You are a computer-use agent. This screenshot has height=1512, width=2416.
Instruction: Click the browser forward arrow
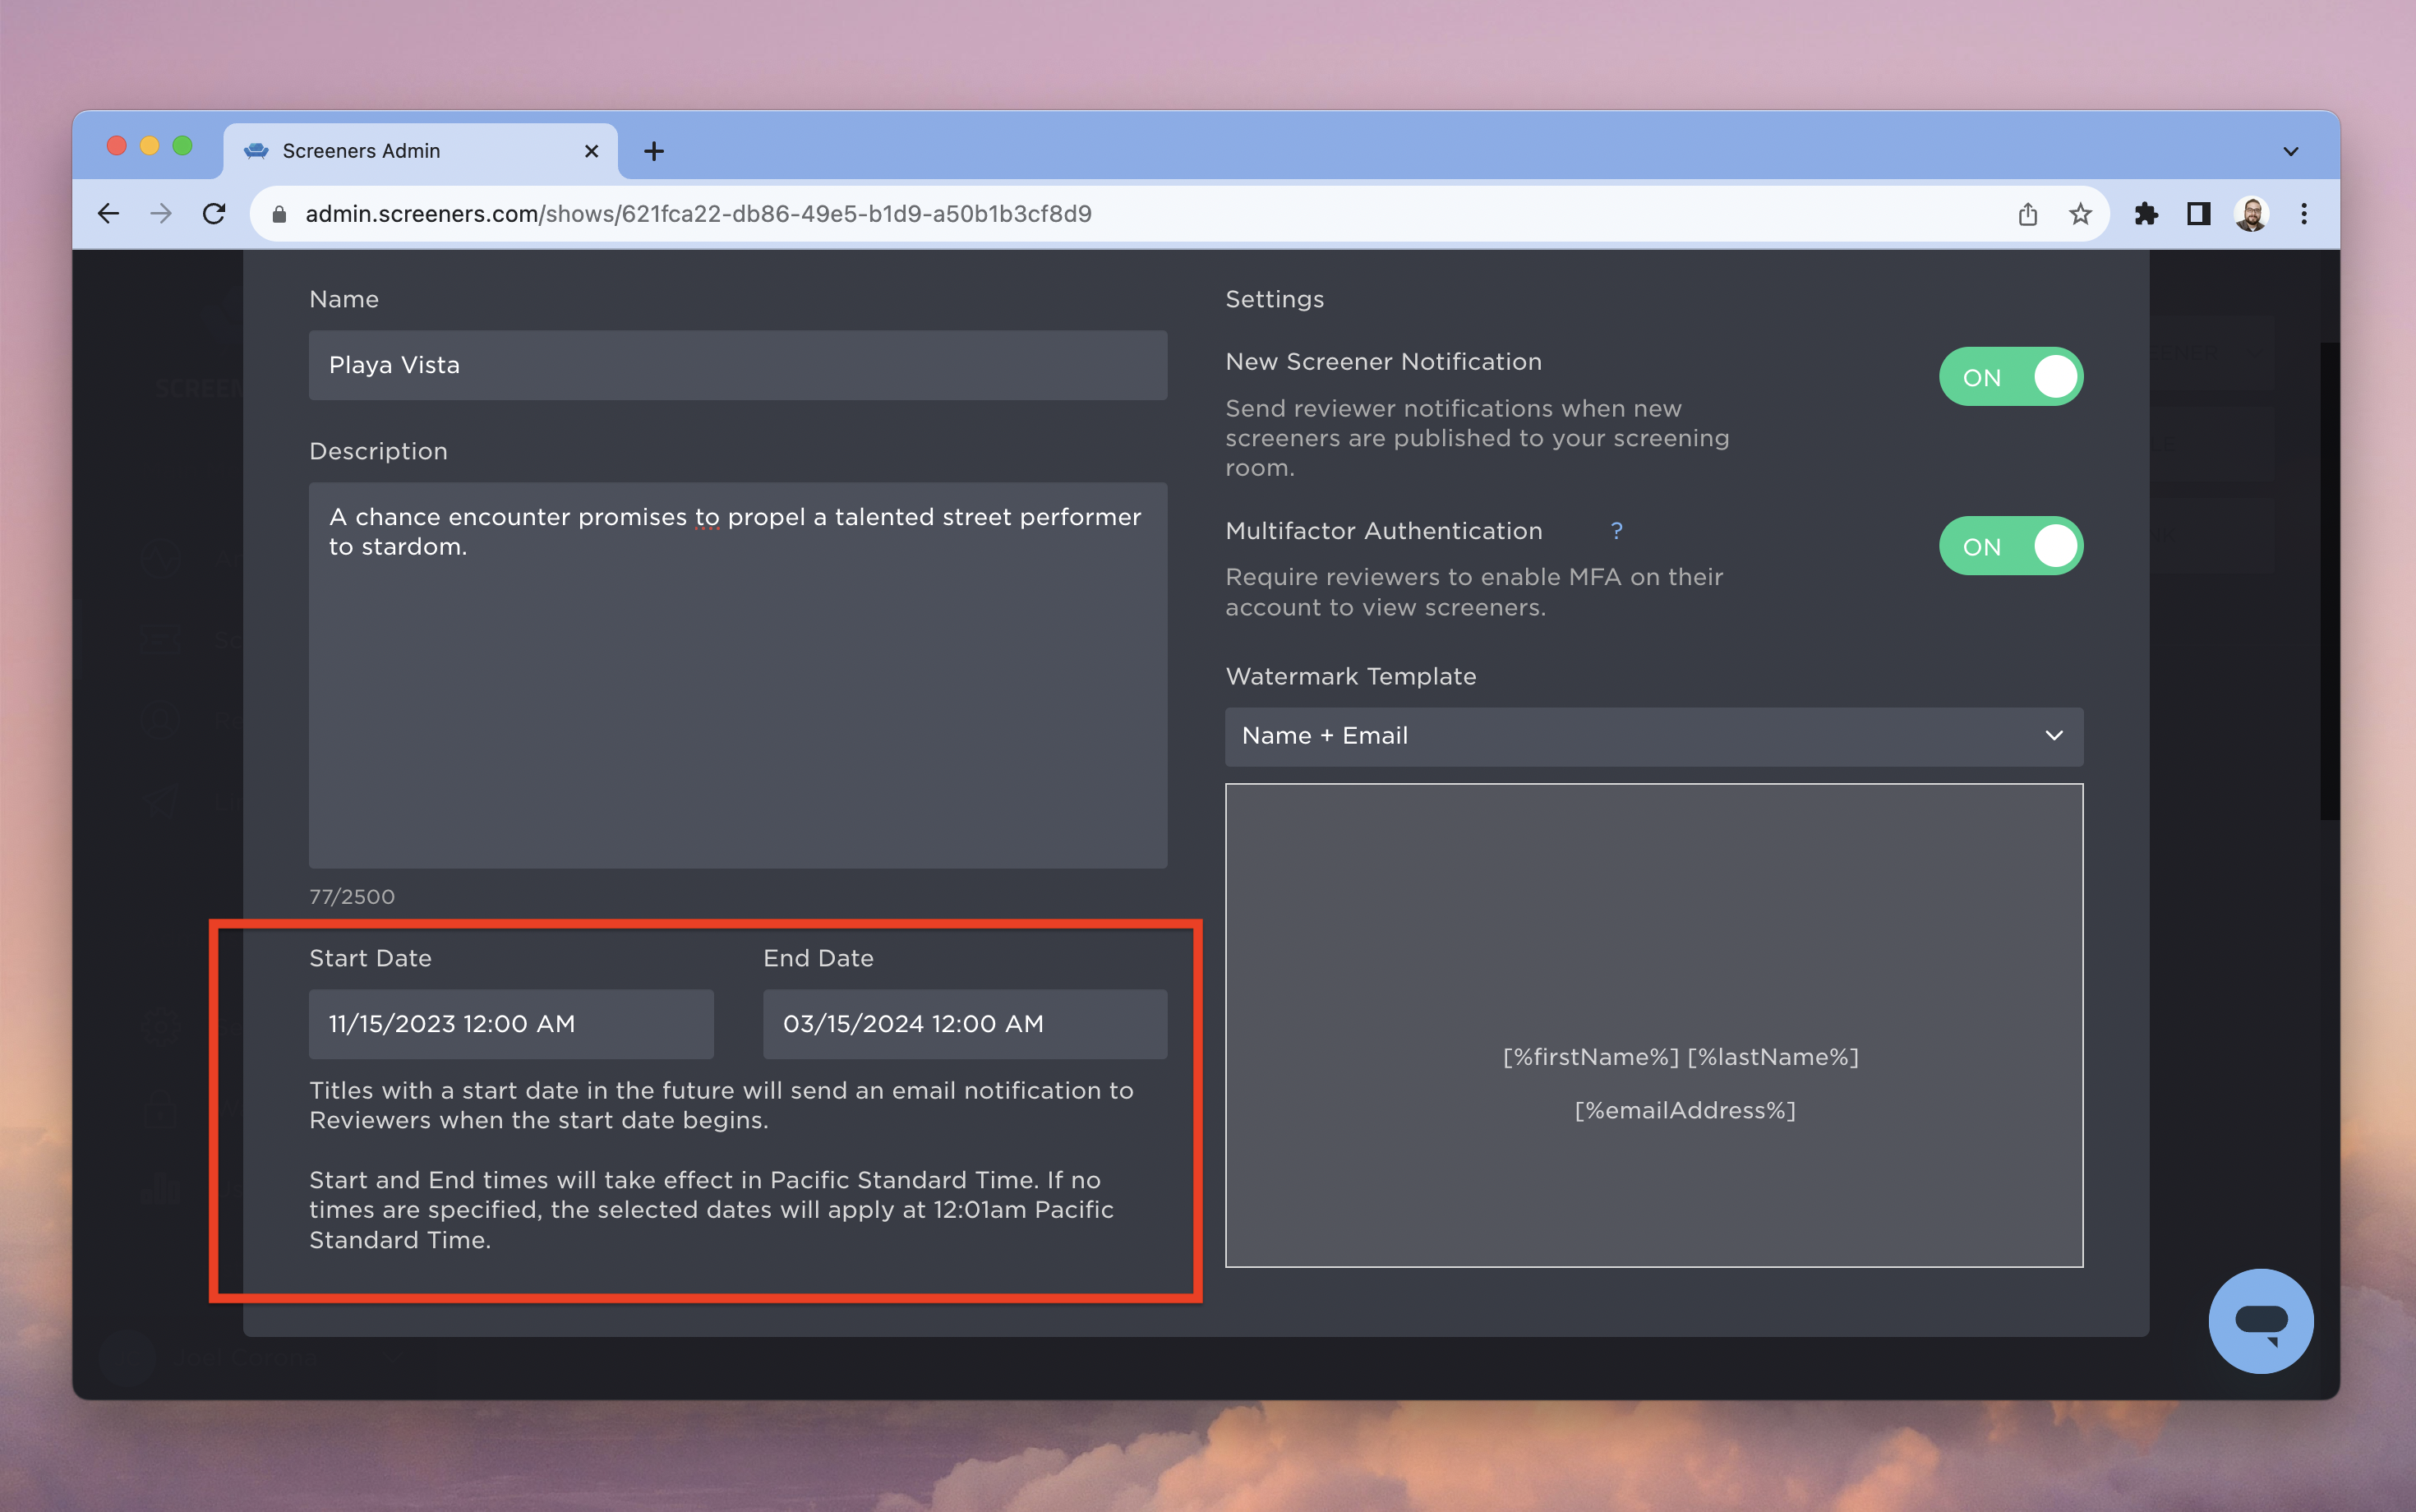(x=161, y=213)
